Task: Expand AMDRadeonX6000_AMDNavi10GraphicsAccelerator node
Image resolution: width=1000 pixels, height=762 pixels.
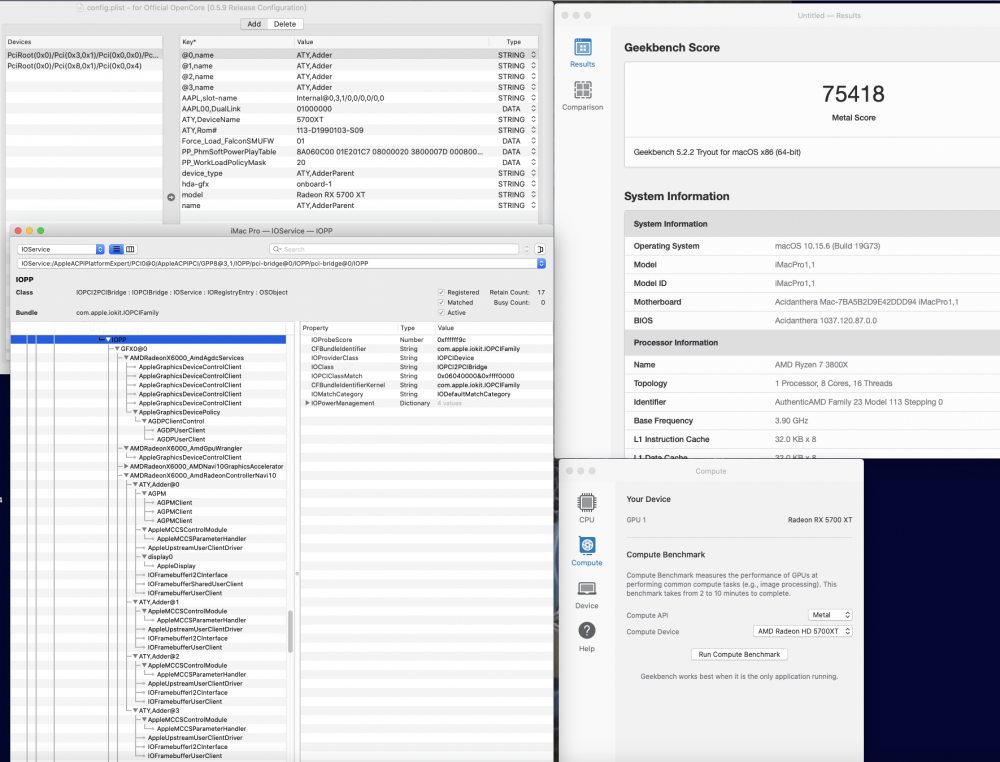Action: point(126,466)
